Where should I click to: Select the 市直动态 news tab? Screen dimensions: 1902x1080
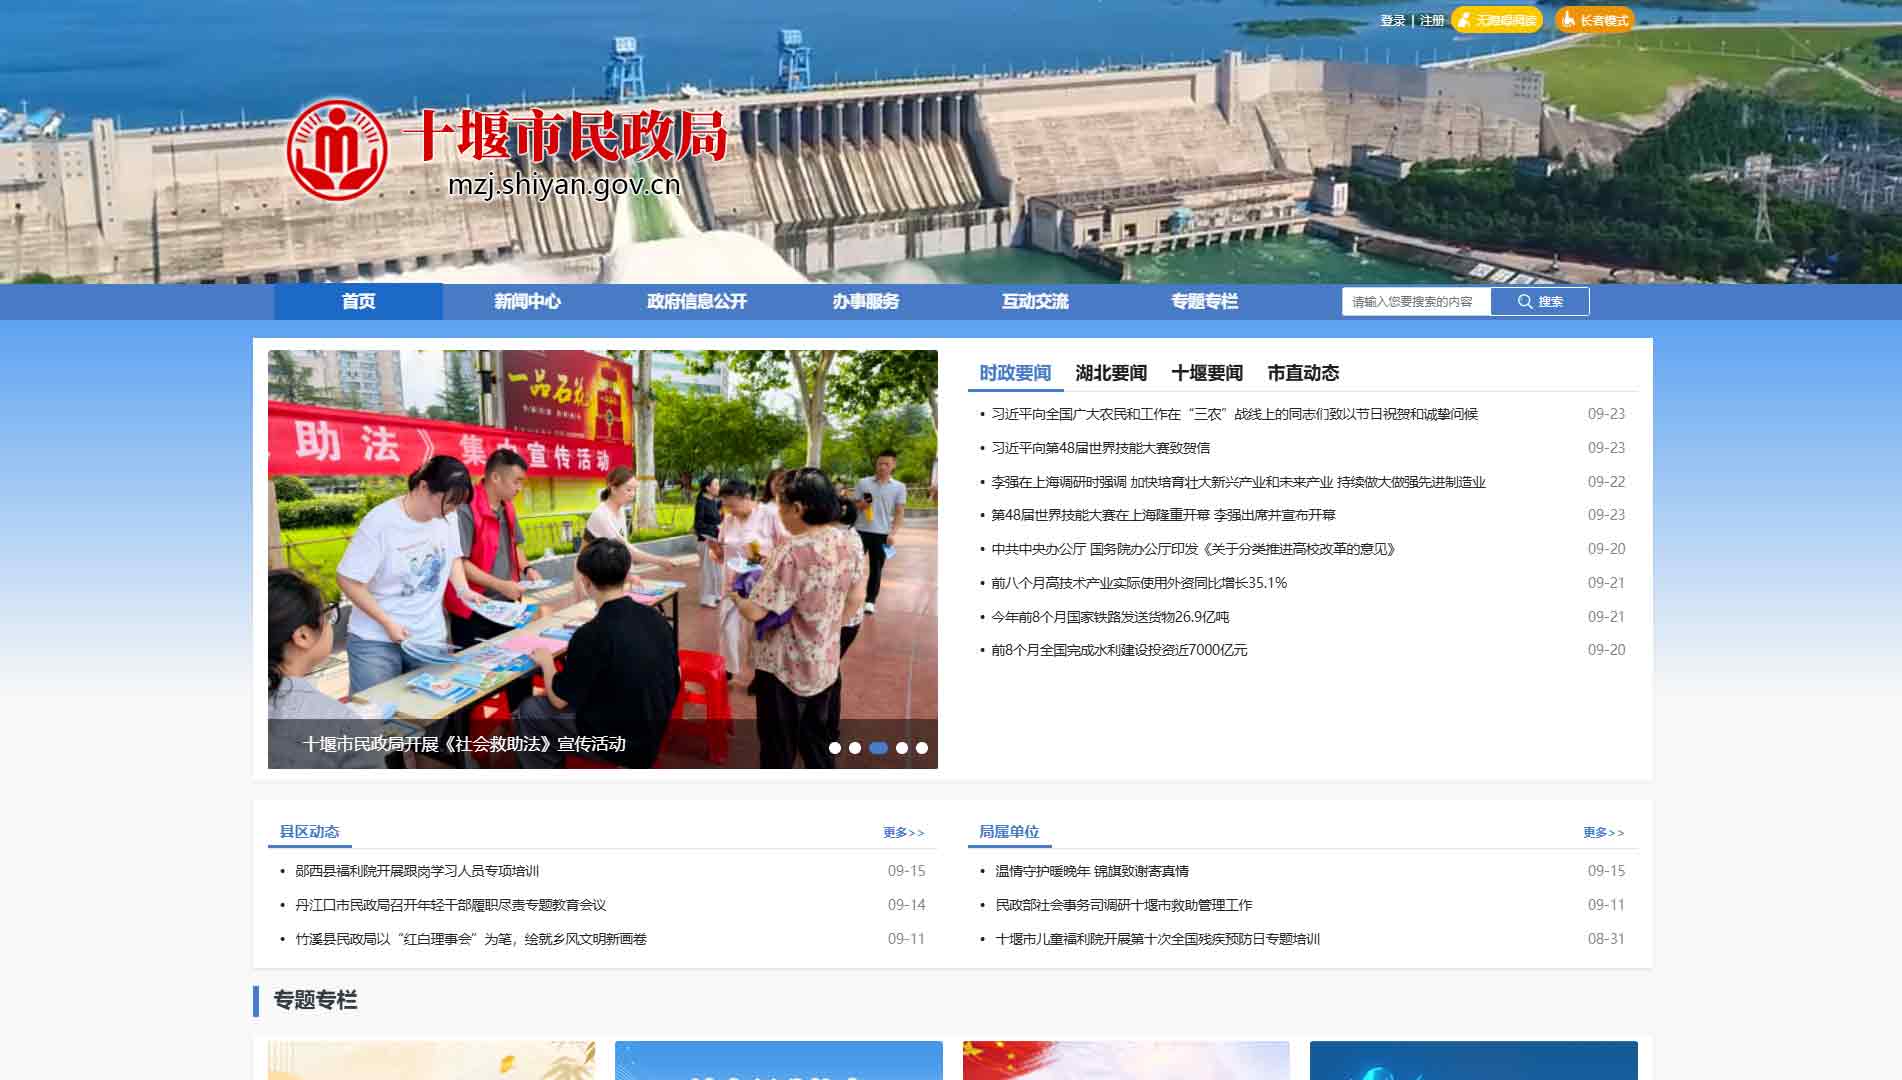click(1303, 373)
